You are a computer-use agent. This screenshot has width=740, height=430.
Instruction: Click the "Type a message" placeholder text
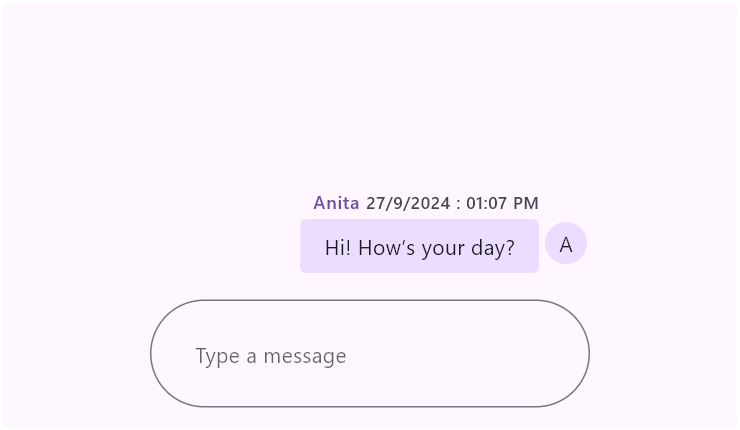[271, 356]
